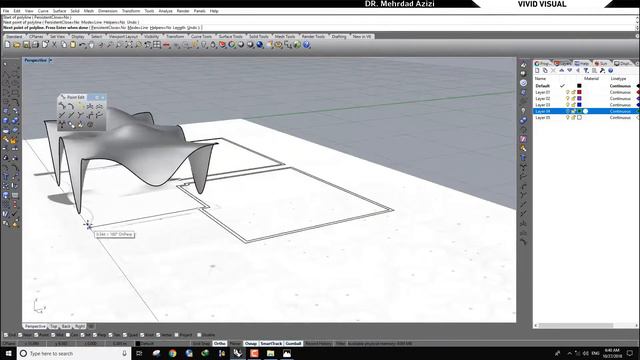Viewport: 640px width, 360px height.
Task: Toggle the End osnap checkbox
Action: click(x=6, y=335)
